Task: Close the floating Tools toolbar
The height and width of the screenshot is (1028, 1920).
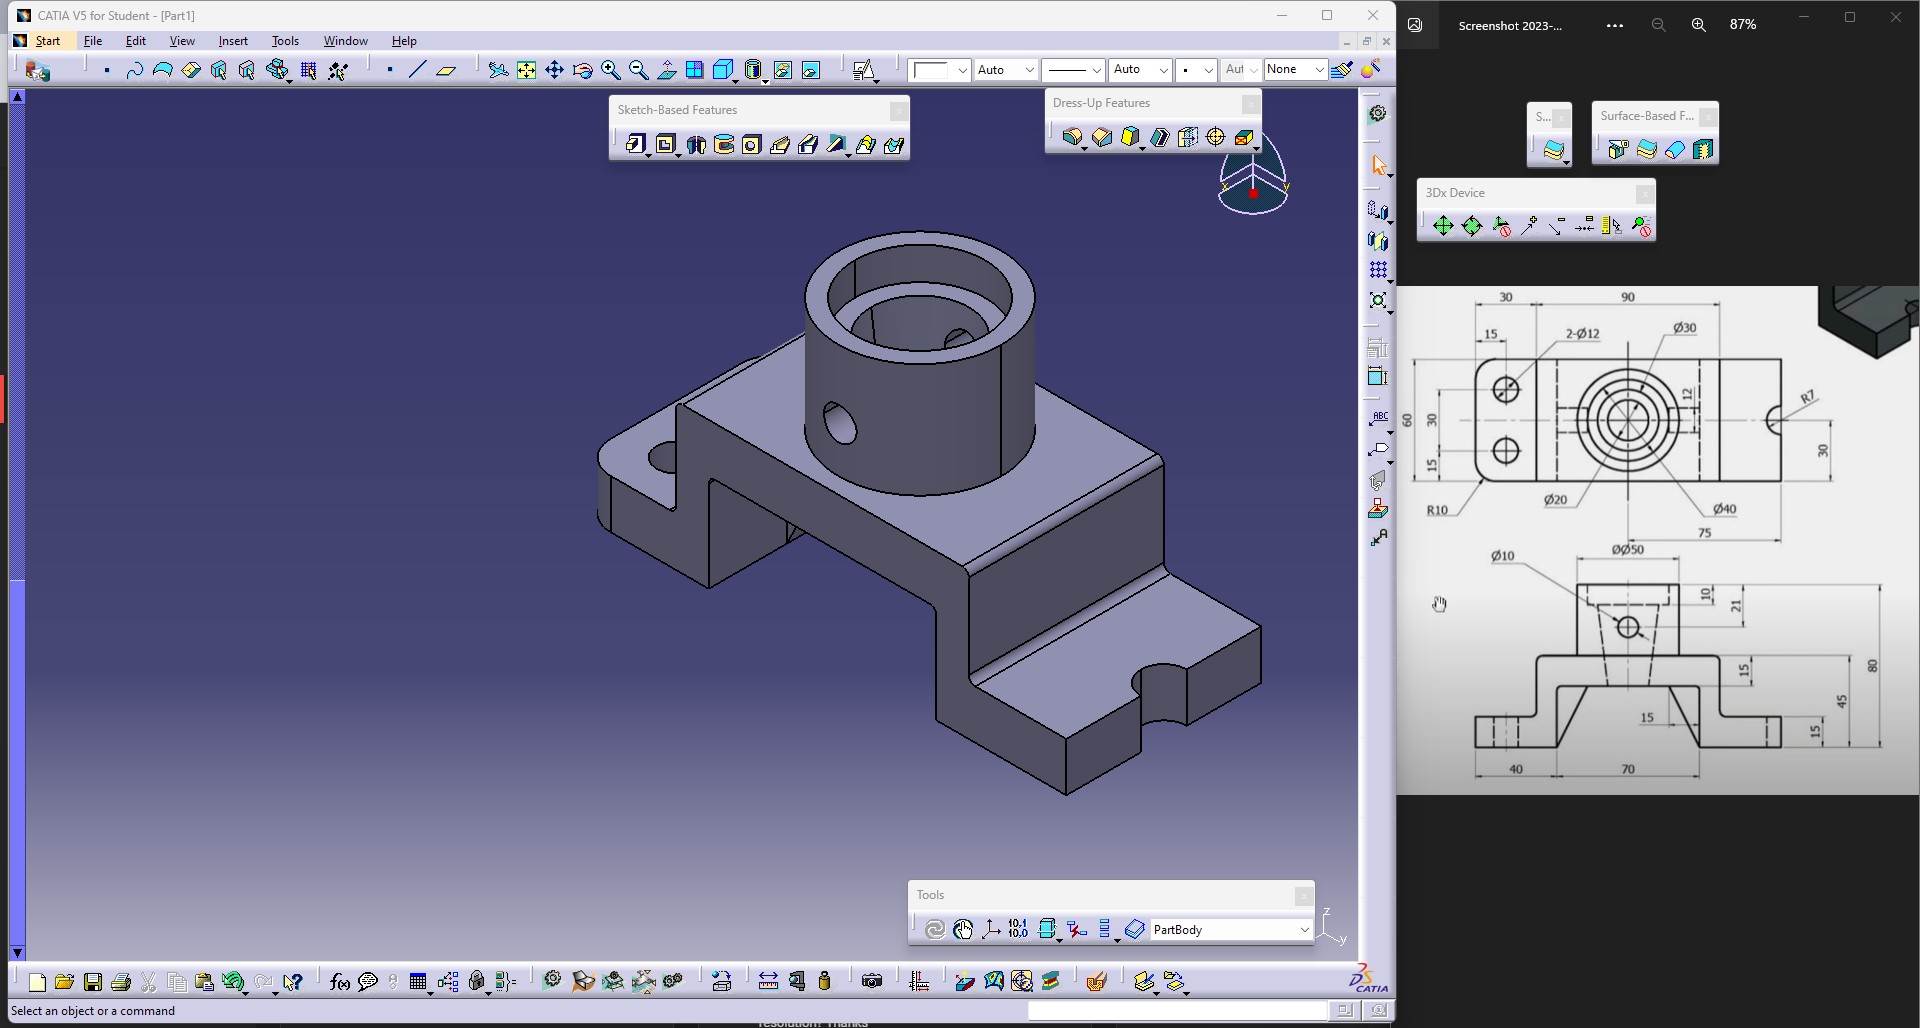Action: pyautogui.click(x=1303, y=896)
